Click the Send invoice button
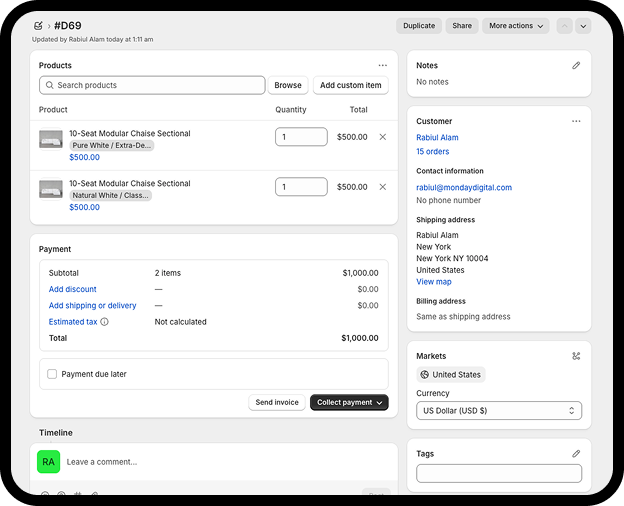The width and height of the screenshot is (624, 506). click(x=277, y=402)
